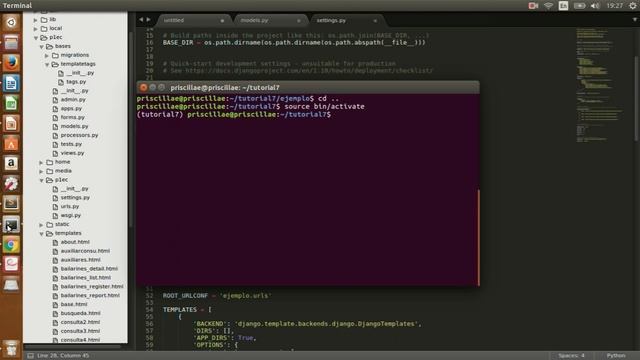Image resolution: width=640 pixels, height=360 pixels.
Task: Click the Terminal icon in the dock
Action: coord(11,224)
